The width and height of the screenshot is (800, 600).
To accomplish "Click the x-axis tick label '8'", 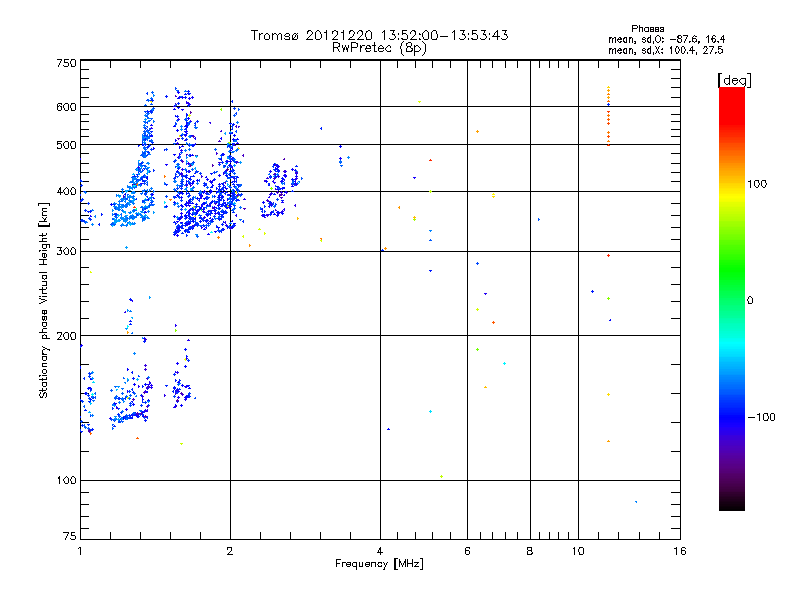I will click(530, 551).
